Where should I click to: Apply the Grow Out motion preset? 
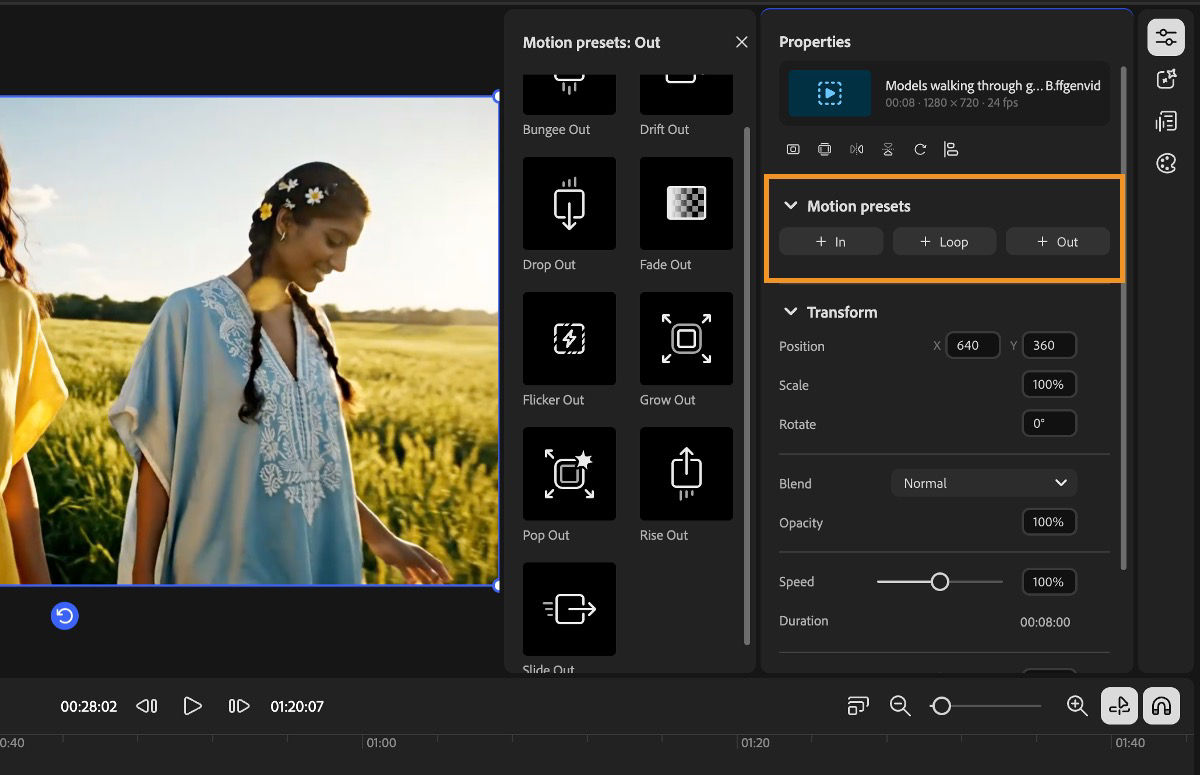click(x=686, y=338)
